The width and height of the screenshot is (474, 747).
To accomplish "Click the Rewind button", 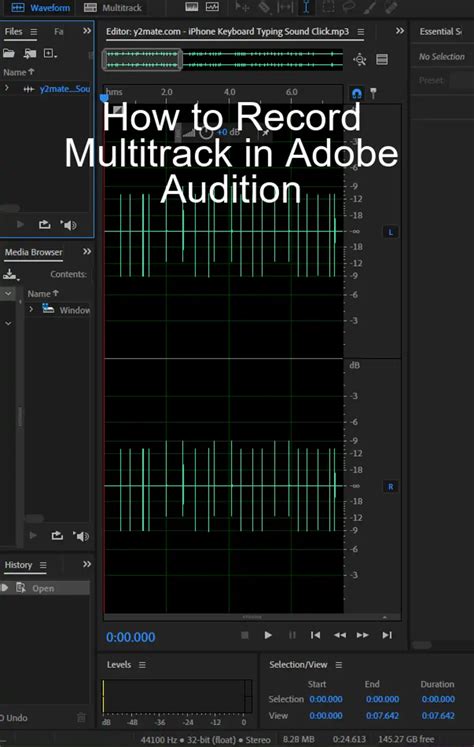I will coord(340,635).
